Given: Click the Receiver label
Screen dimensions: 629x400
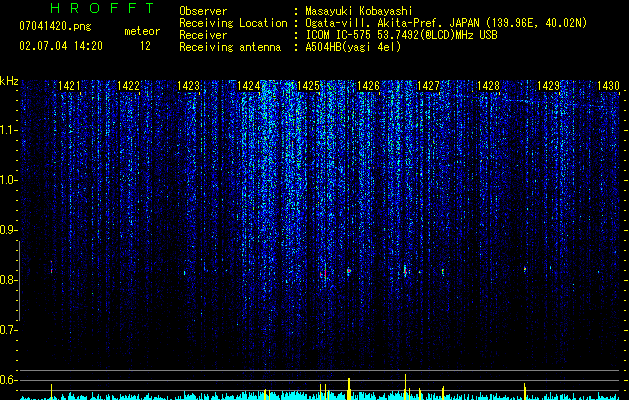Looking at the screenshot, I should (203, 35).
